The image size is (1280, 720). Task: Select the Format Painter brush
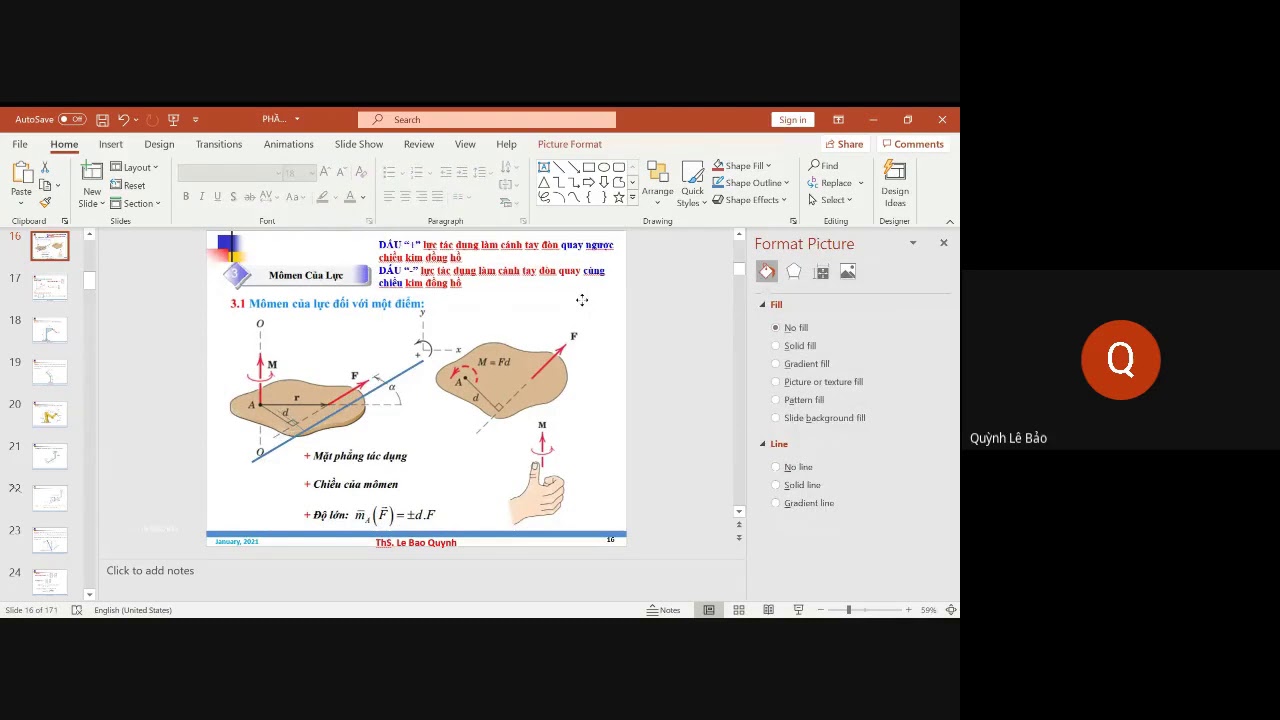45,202
